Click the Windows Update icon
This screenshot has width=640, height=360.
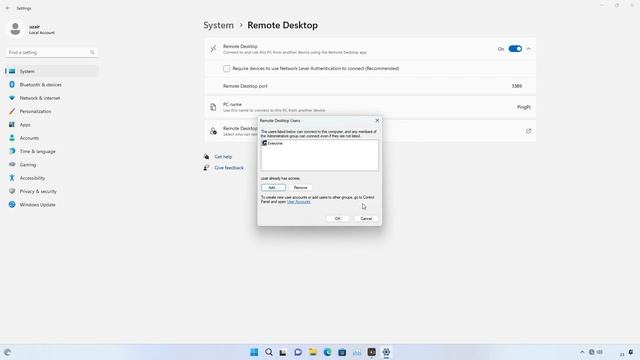[12, 204]
